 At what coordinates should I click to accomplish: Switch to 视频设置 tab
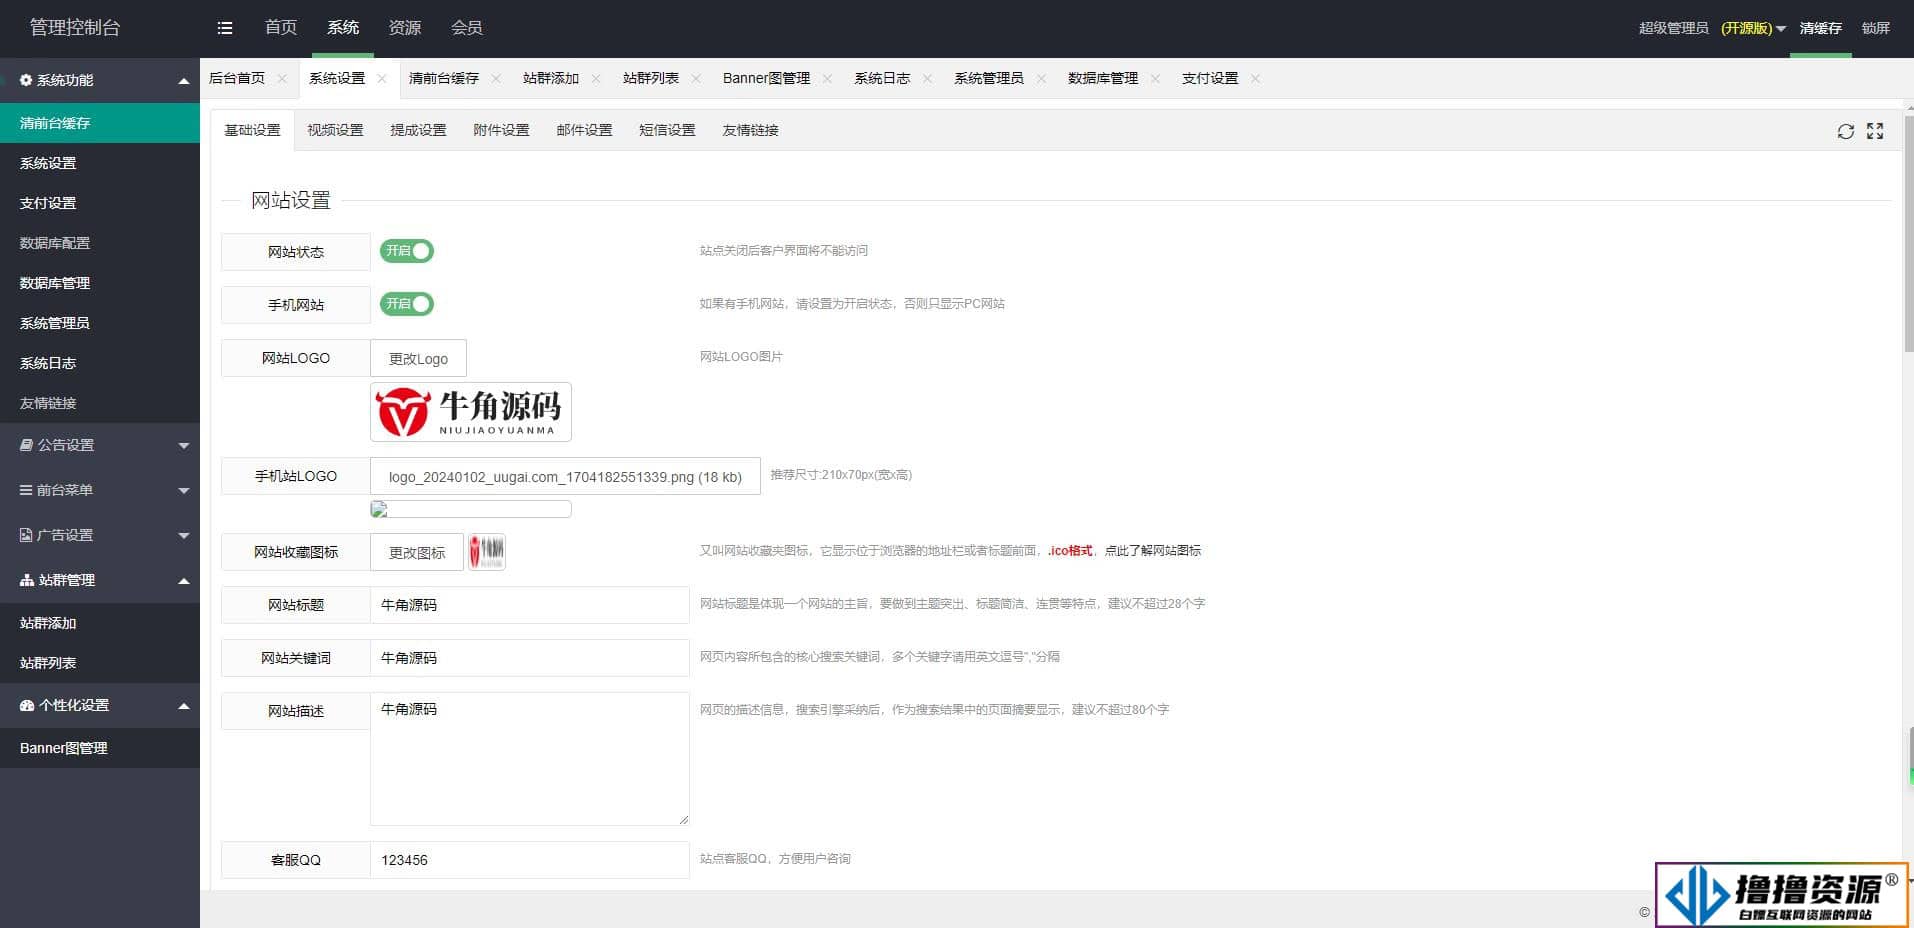click(335, 131)
